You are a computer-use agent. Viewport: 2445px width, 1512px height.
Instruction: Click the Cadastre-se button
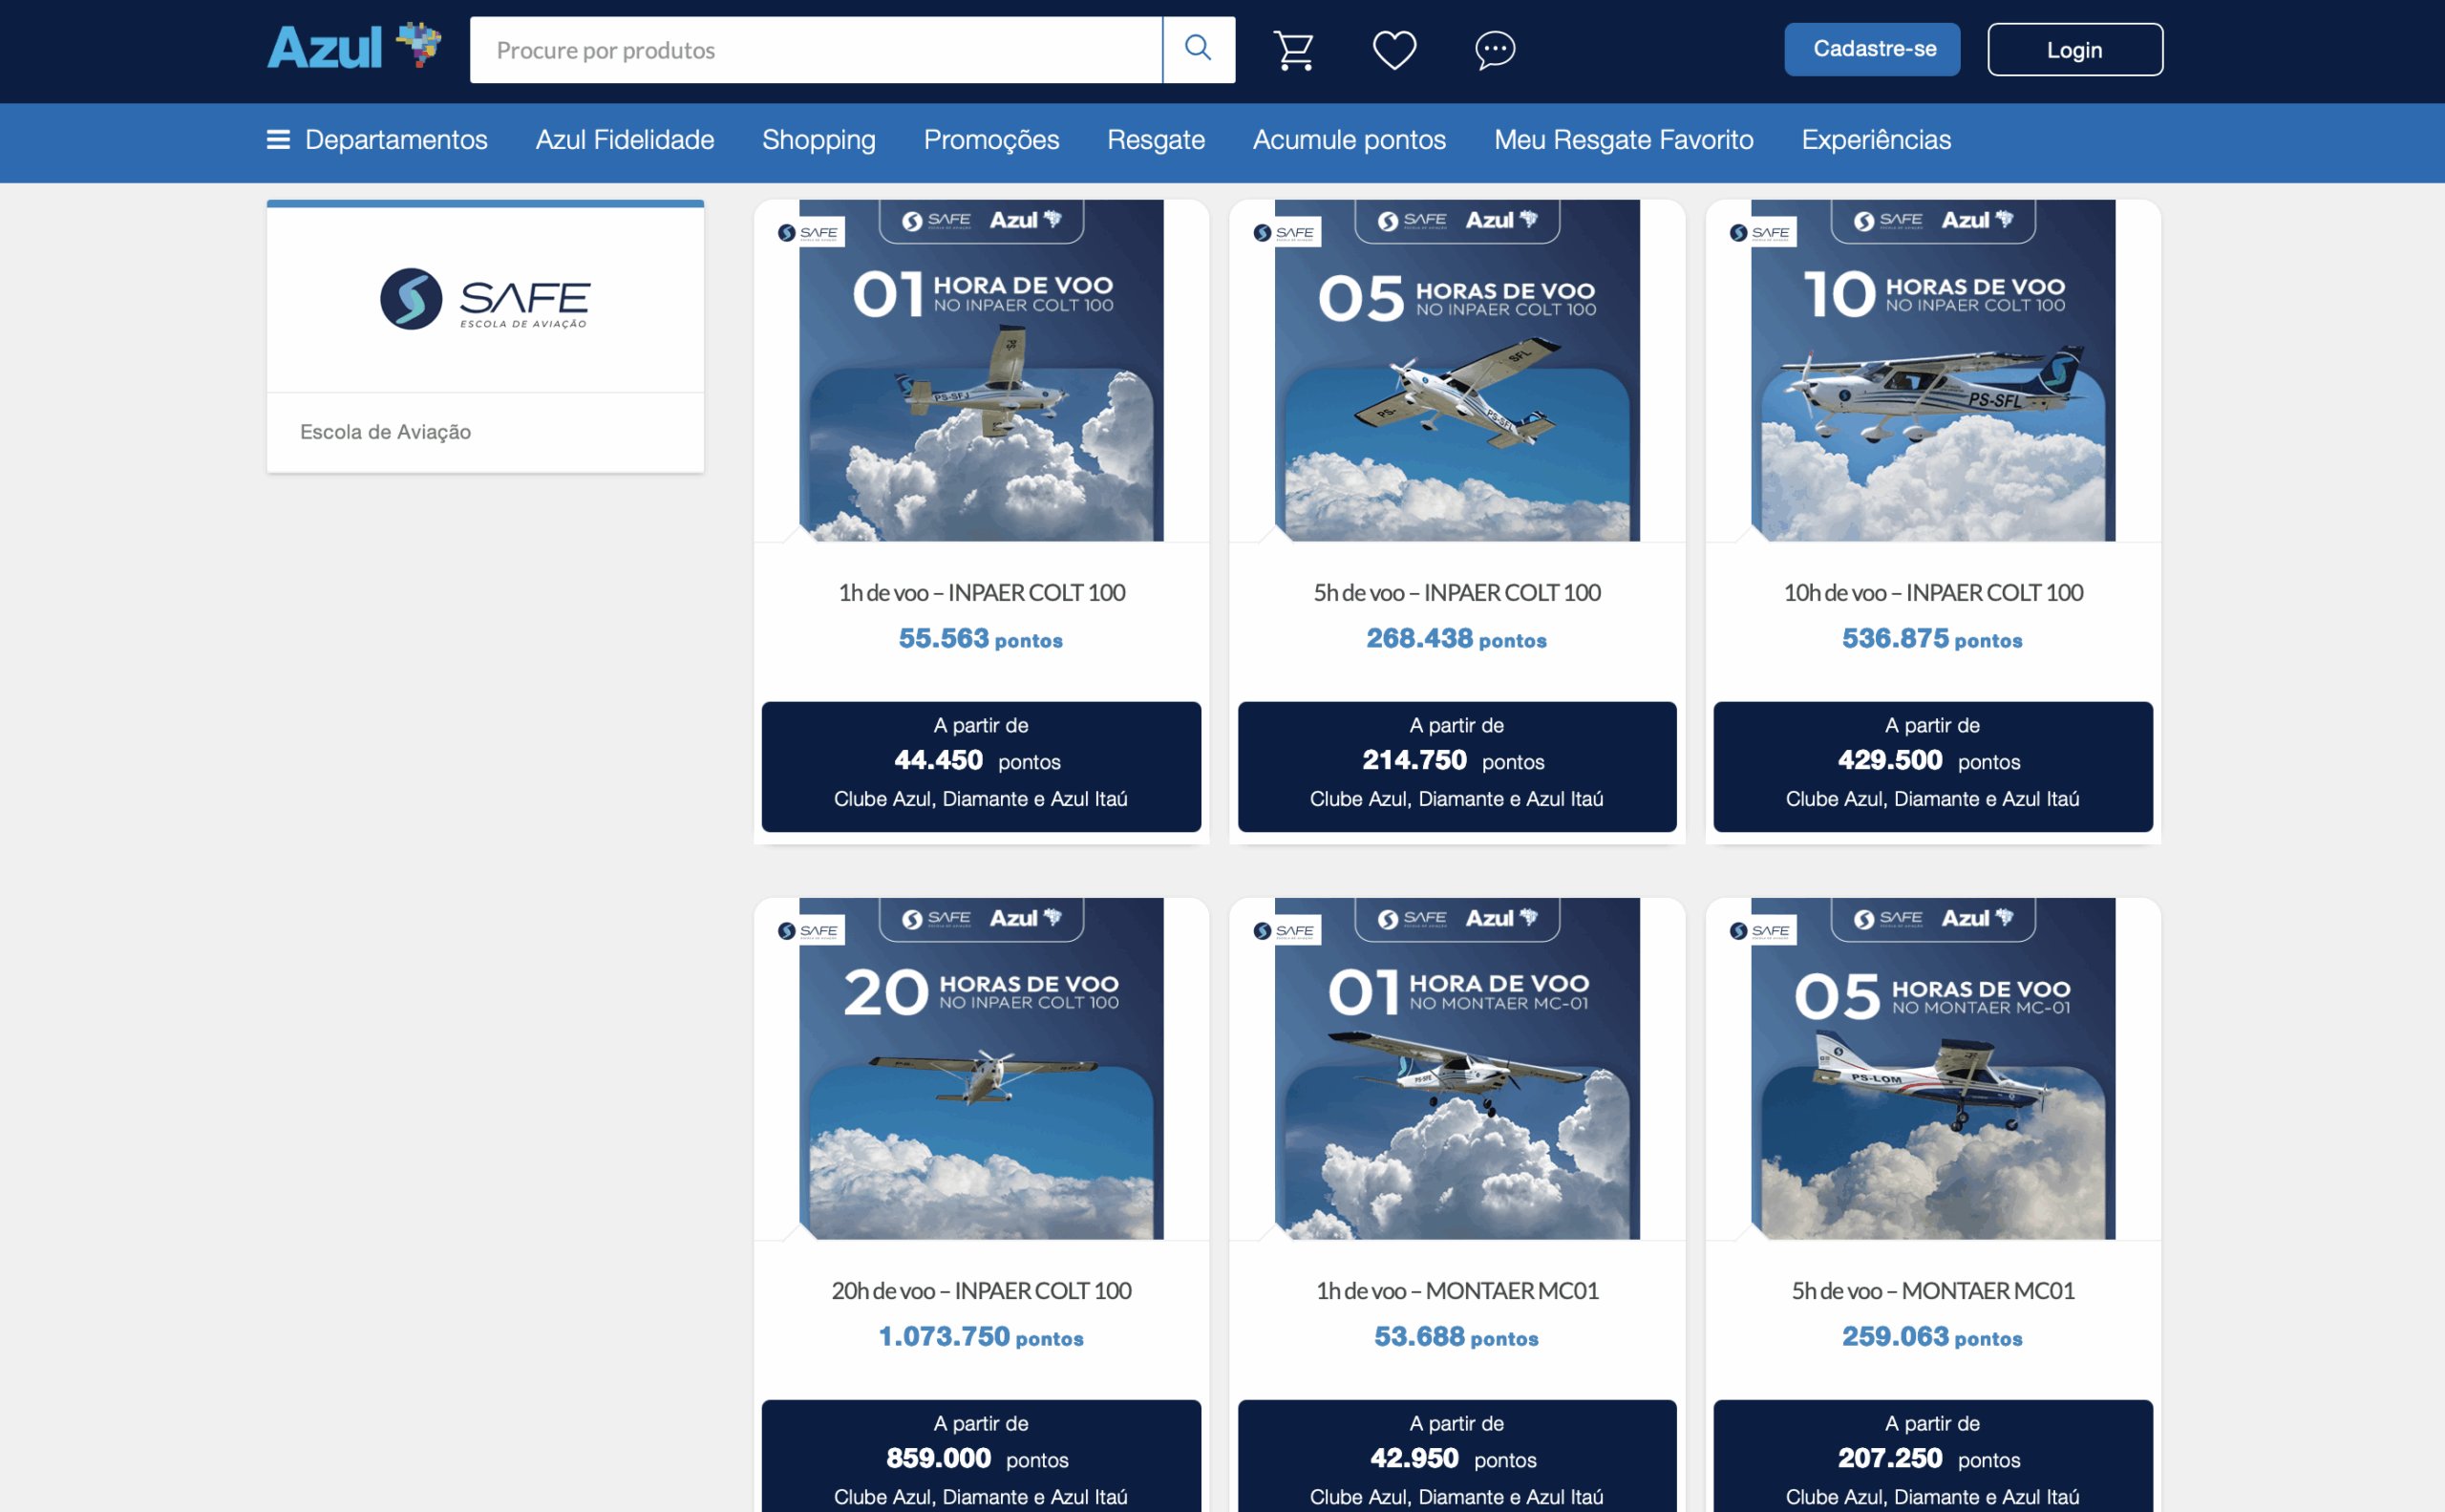[1872, 49]
